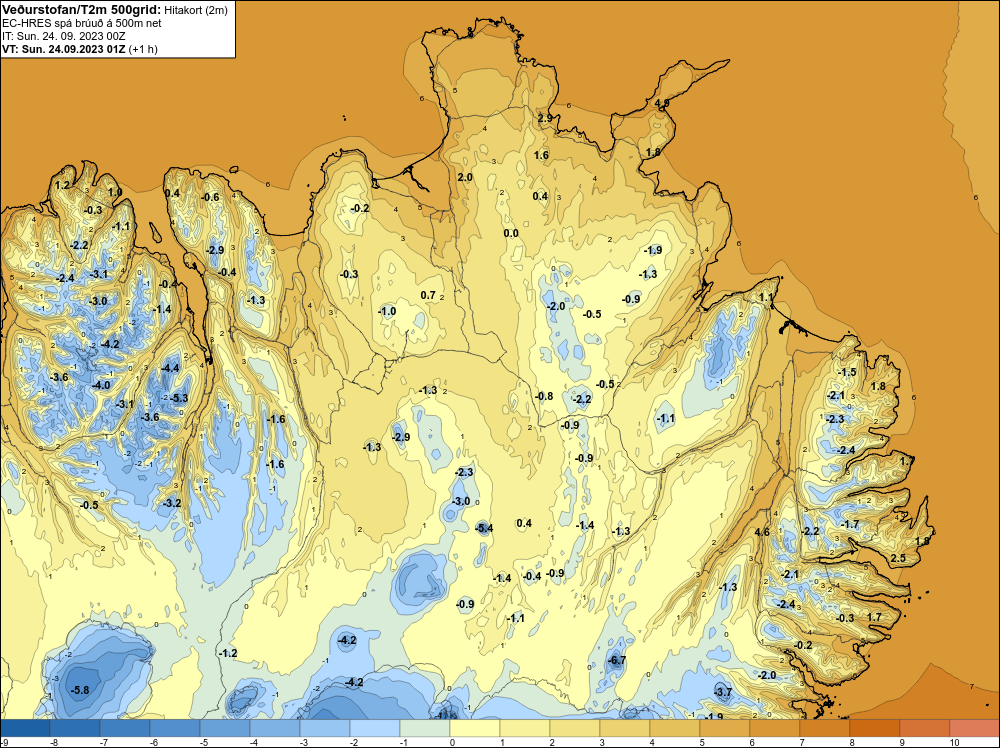Click the '-6.7' temperature value

tap(617, 661)
